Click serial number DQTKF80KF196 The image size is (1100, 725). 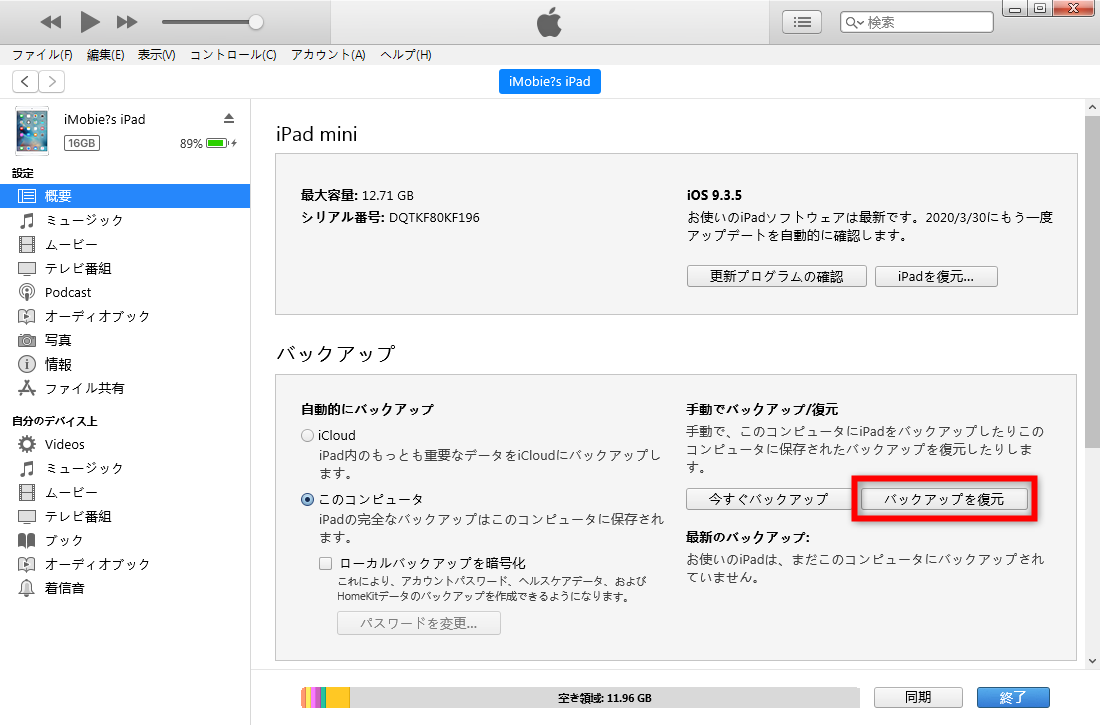coord(434,218)
